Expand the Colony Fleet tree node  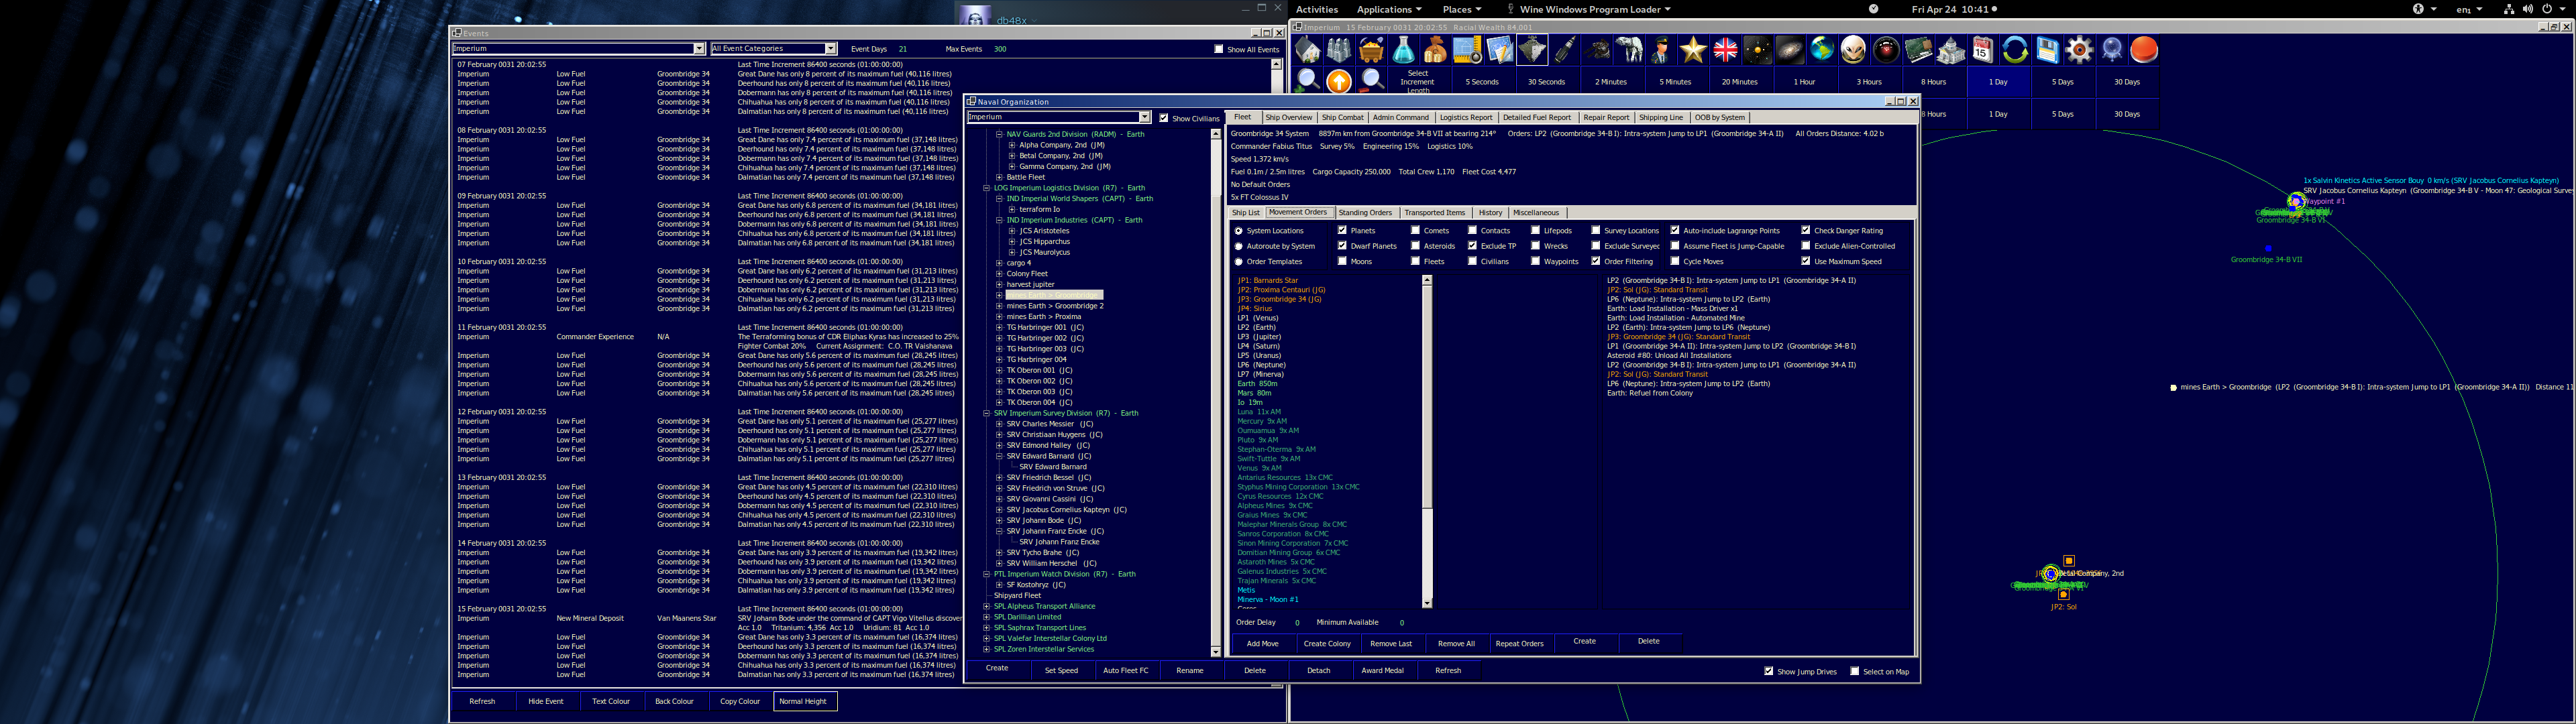pos(999,274)
